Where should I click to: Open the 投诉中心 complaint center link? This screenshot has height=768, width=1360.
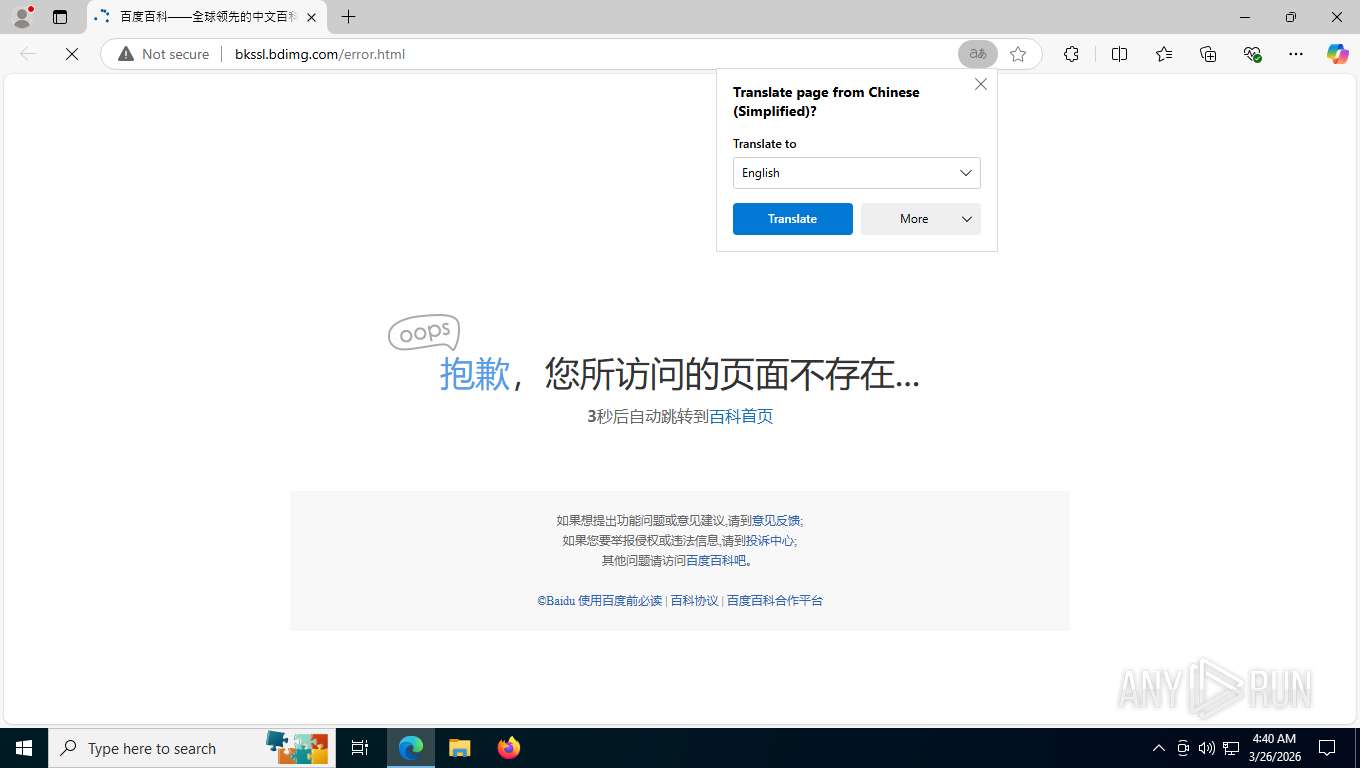[x=770, y=540]
